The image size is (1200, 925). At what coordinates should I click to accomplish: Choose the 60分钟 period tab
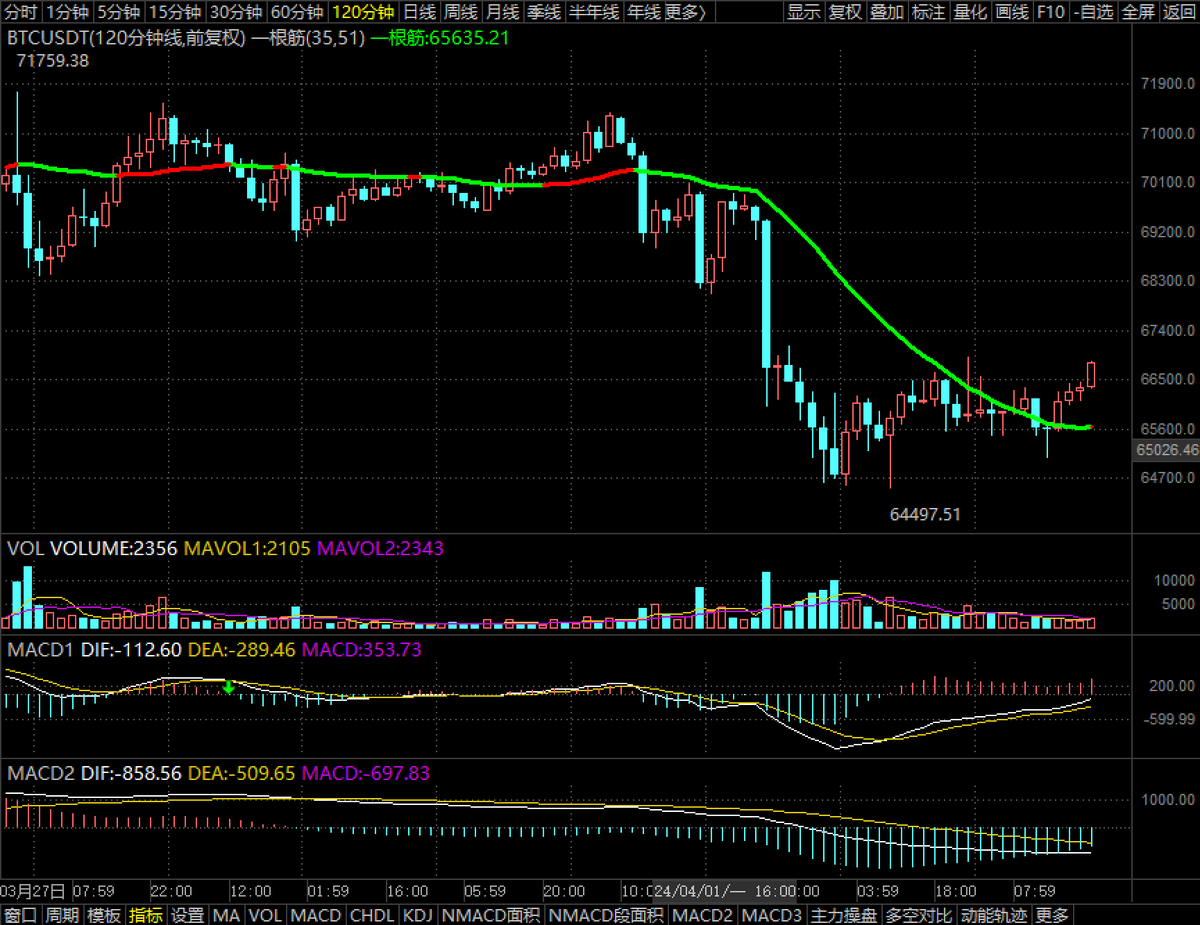(x=298, y=12)
